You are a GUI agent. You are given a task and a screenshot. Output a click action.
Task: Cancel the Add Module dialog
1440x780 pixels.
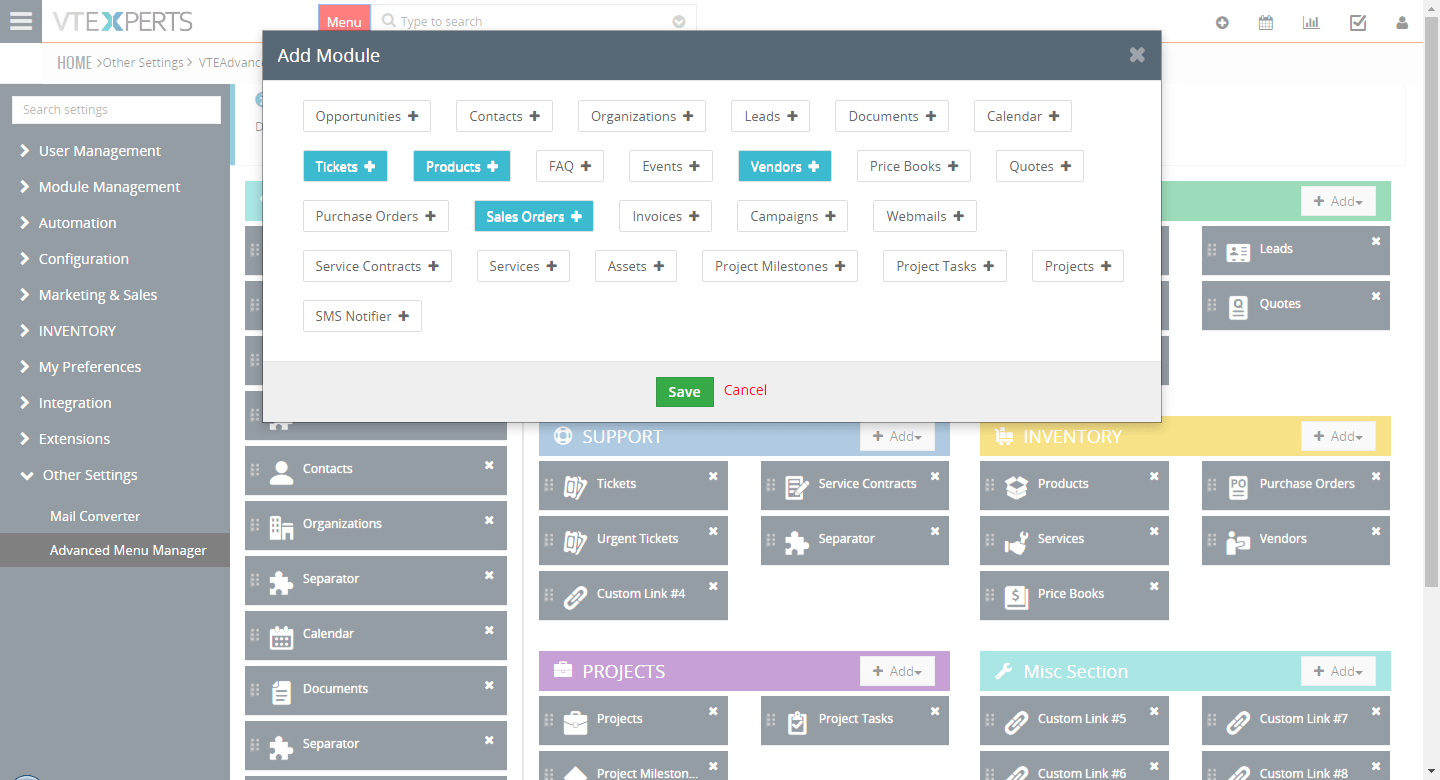745,390
